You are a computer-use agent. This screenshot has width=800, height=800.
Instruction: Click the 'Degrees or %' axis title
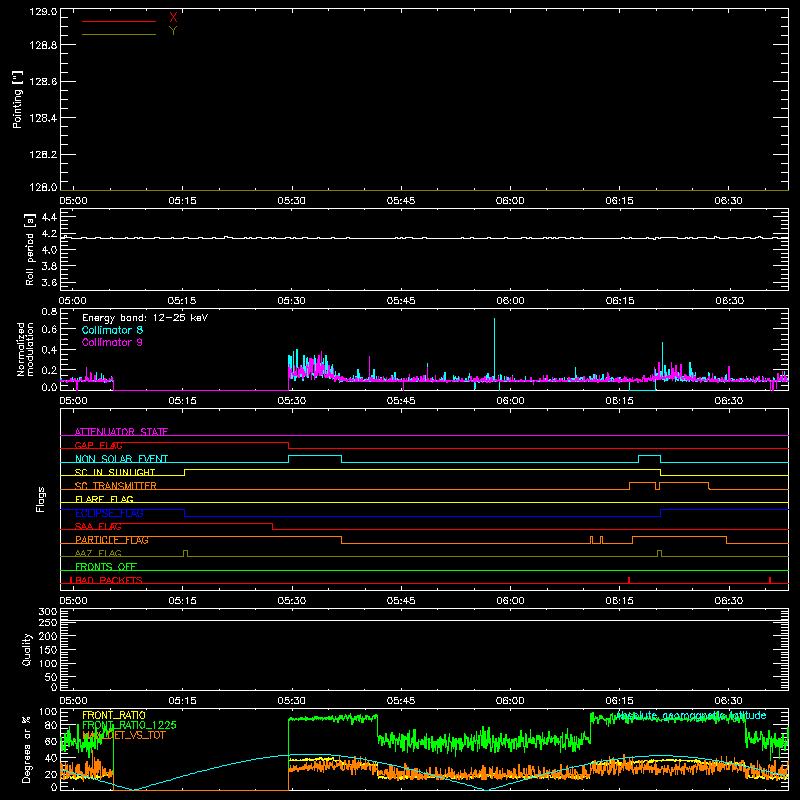[x=26, y=749]
